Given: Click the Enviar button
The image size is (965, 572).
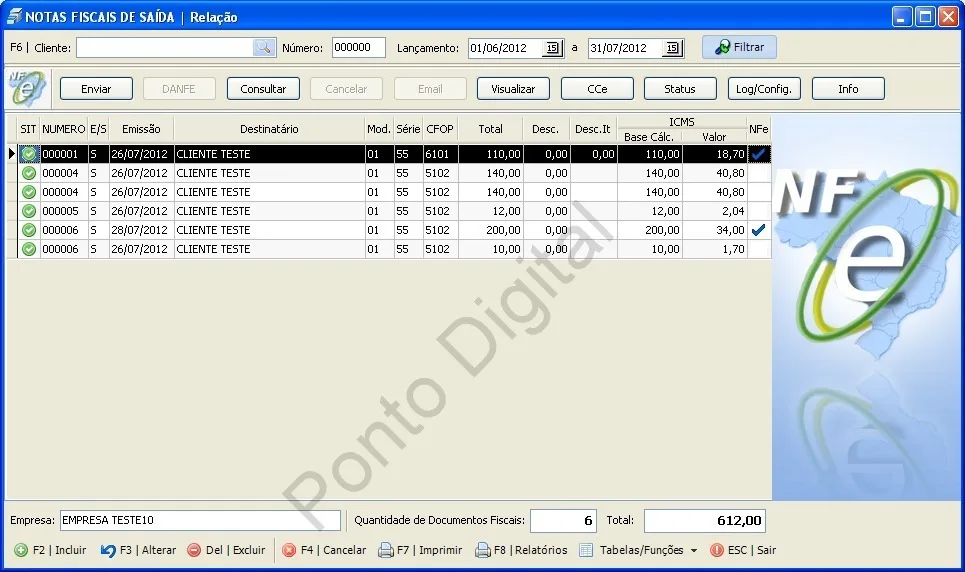Looking at the screenshot, I should click(96, 89).
